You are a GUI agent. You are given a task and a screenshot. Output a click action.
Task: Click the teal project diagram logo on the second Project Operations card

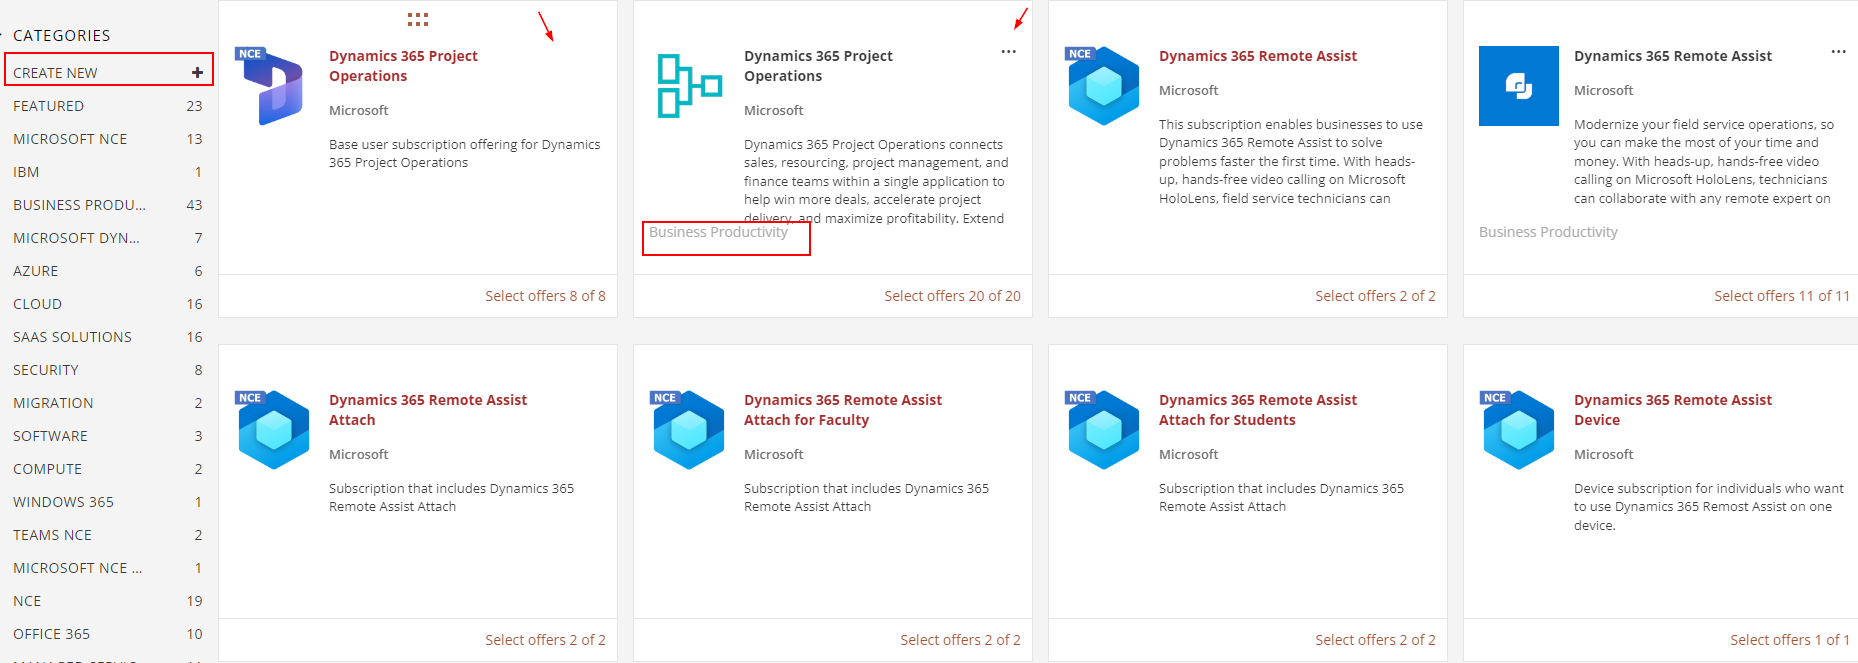click(x=690, y=86)
